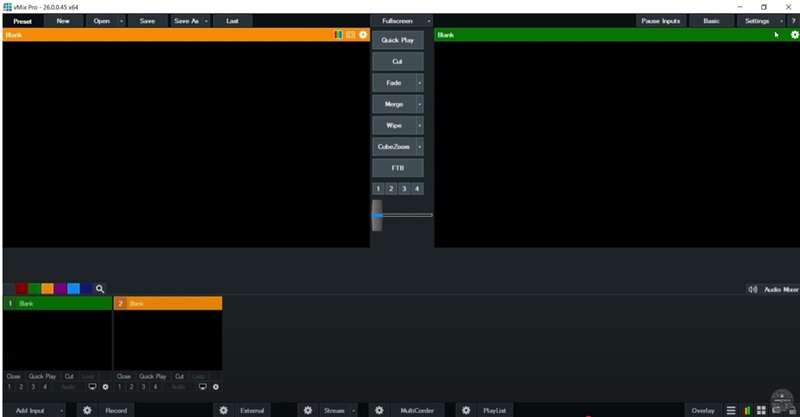Click Close on input 1
The image size is (800, 417).
14,376
